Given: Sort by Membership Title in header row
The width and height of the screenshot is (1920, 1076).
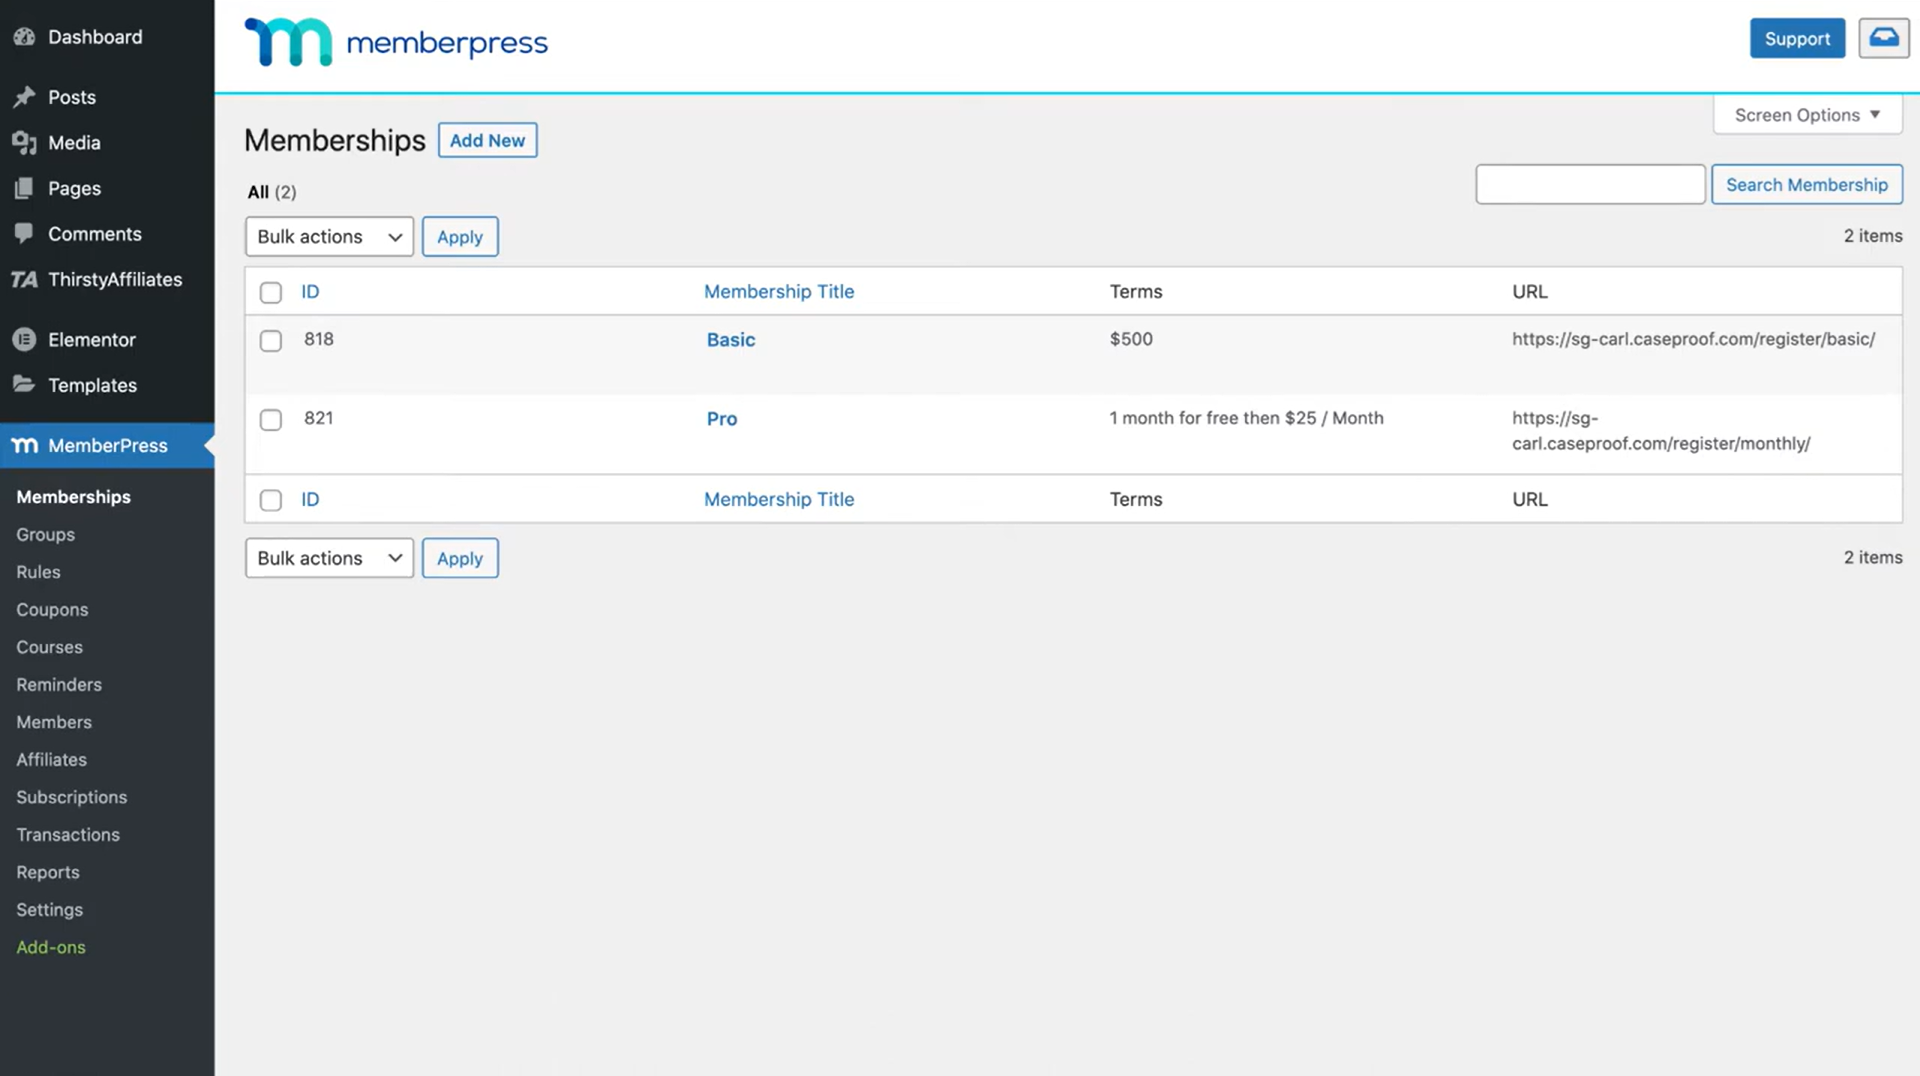Looking at the screenshot, I should [x=779, y=292].
